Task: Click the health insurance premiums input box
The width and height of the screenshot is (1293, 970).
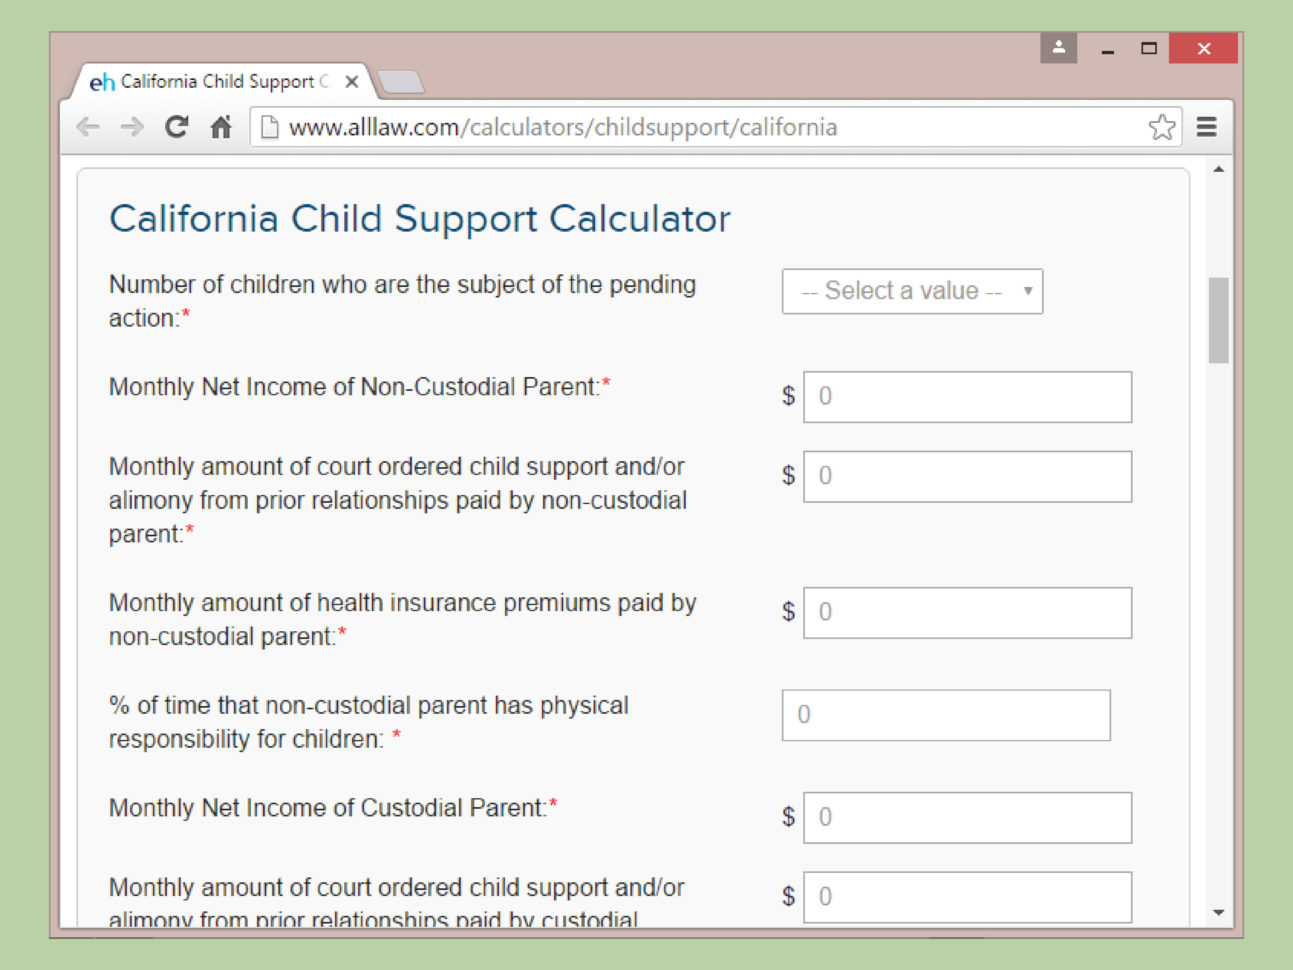Action: (x=967, y=612)
